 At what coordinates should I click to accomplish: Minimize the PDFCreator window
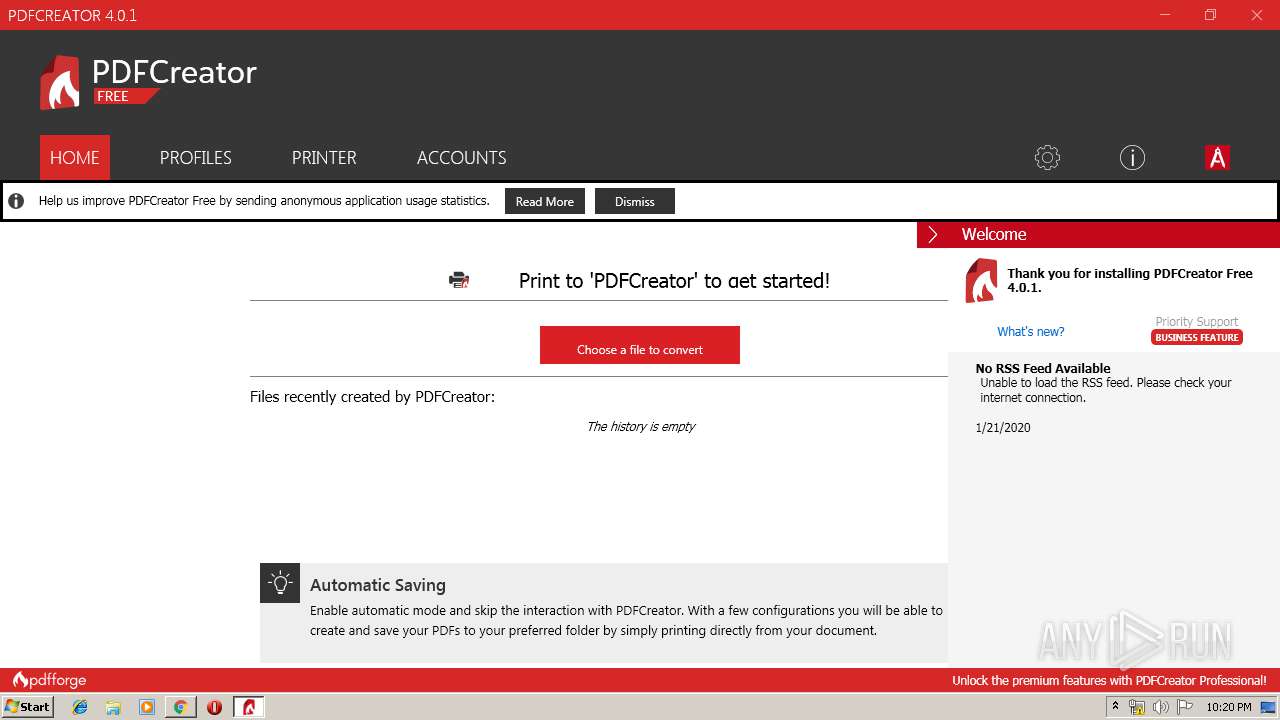pos(1164,15)
